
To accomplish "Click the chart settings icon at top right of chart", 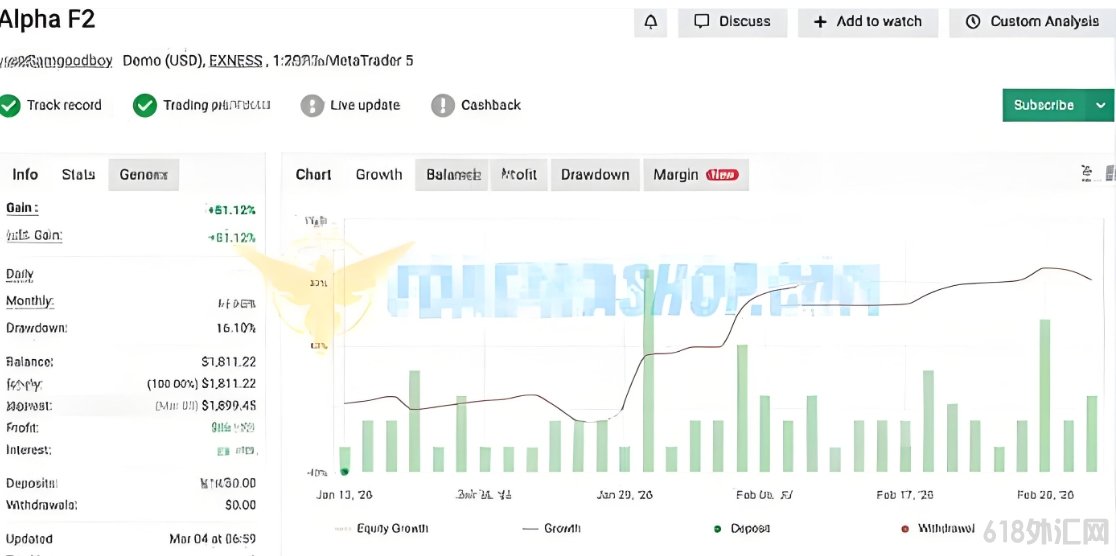I will tap(1087, 172).
